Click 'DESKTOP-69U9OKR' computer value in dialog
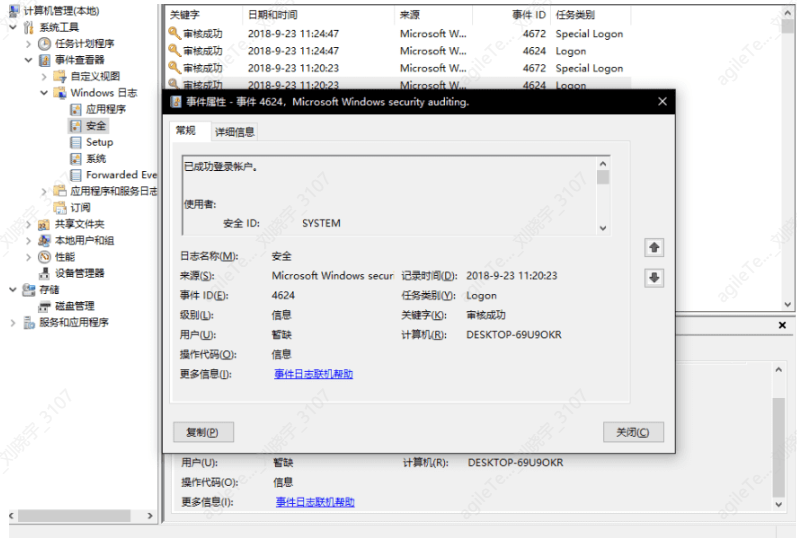 [x=514, y=335]
